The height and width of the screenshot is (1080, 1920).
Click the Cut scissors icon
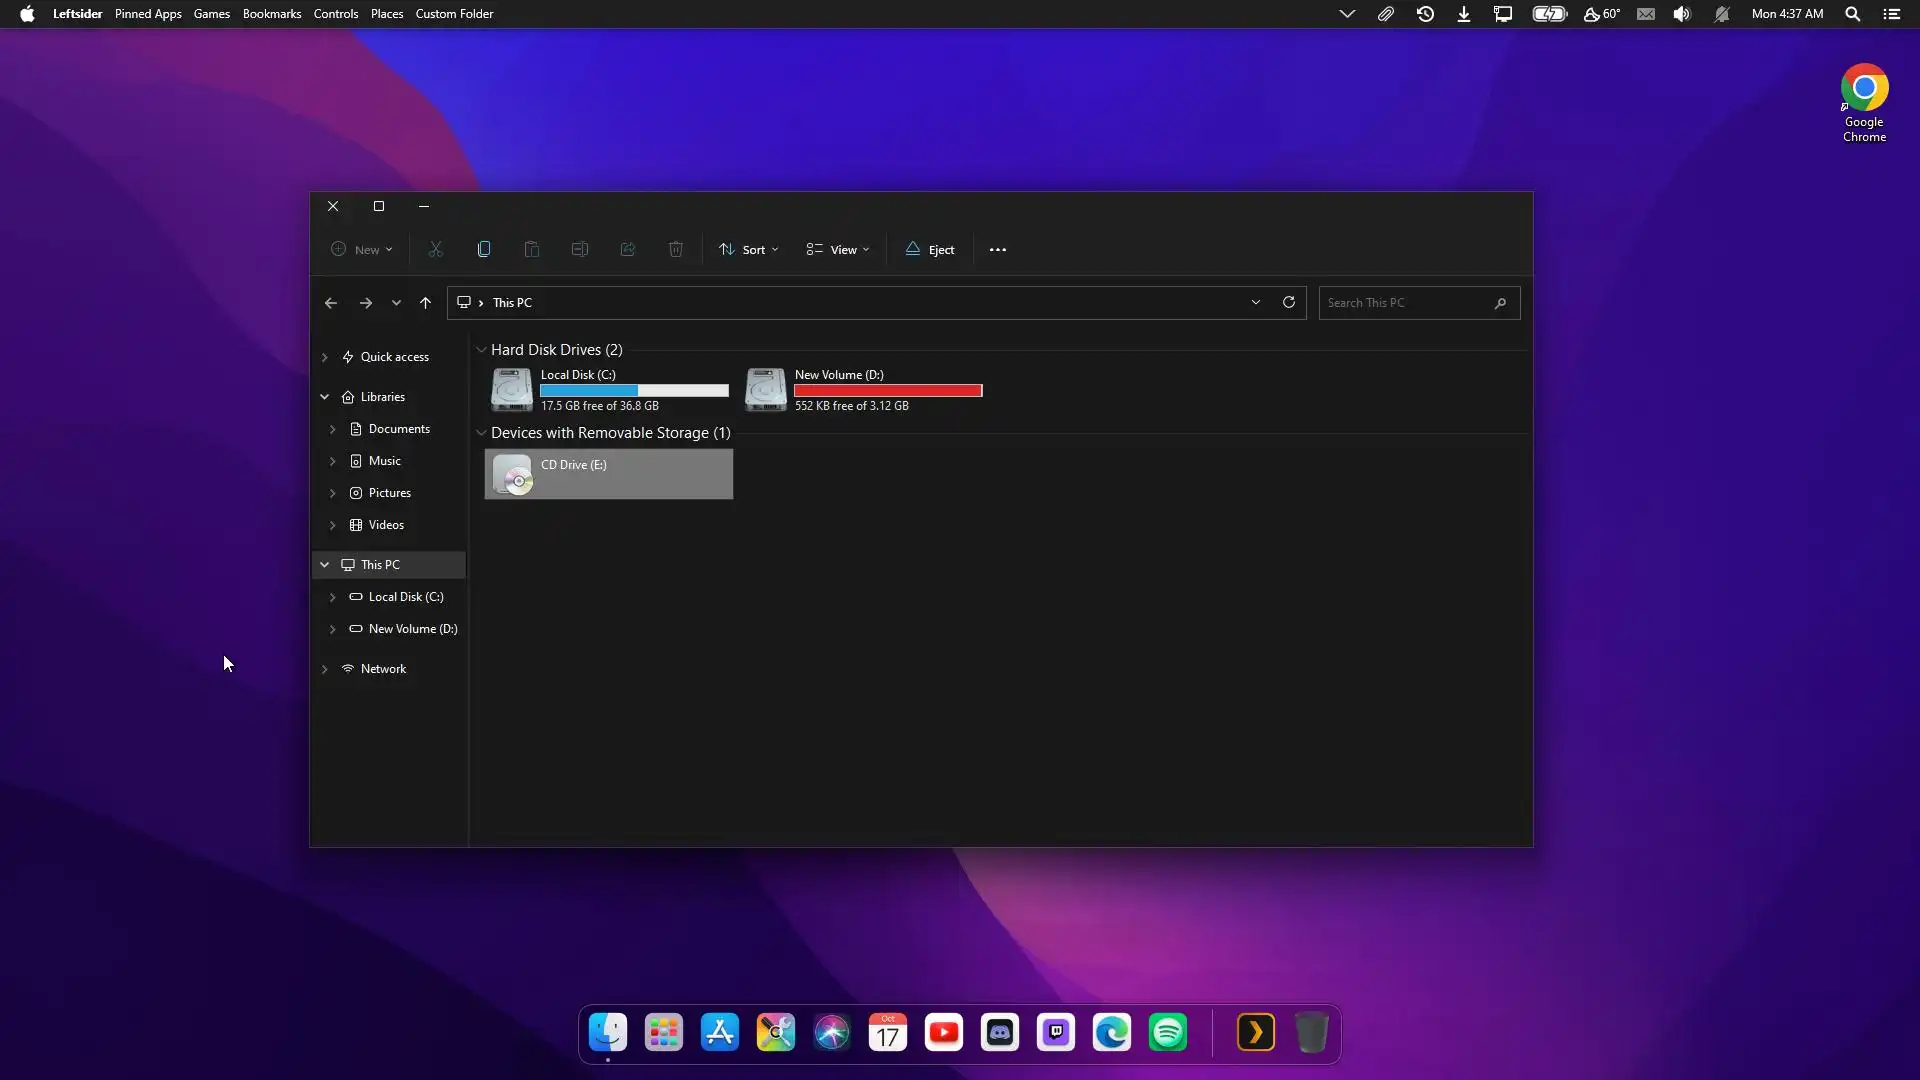(436, 250)
